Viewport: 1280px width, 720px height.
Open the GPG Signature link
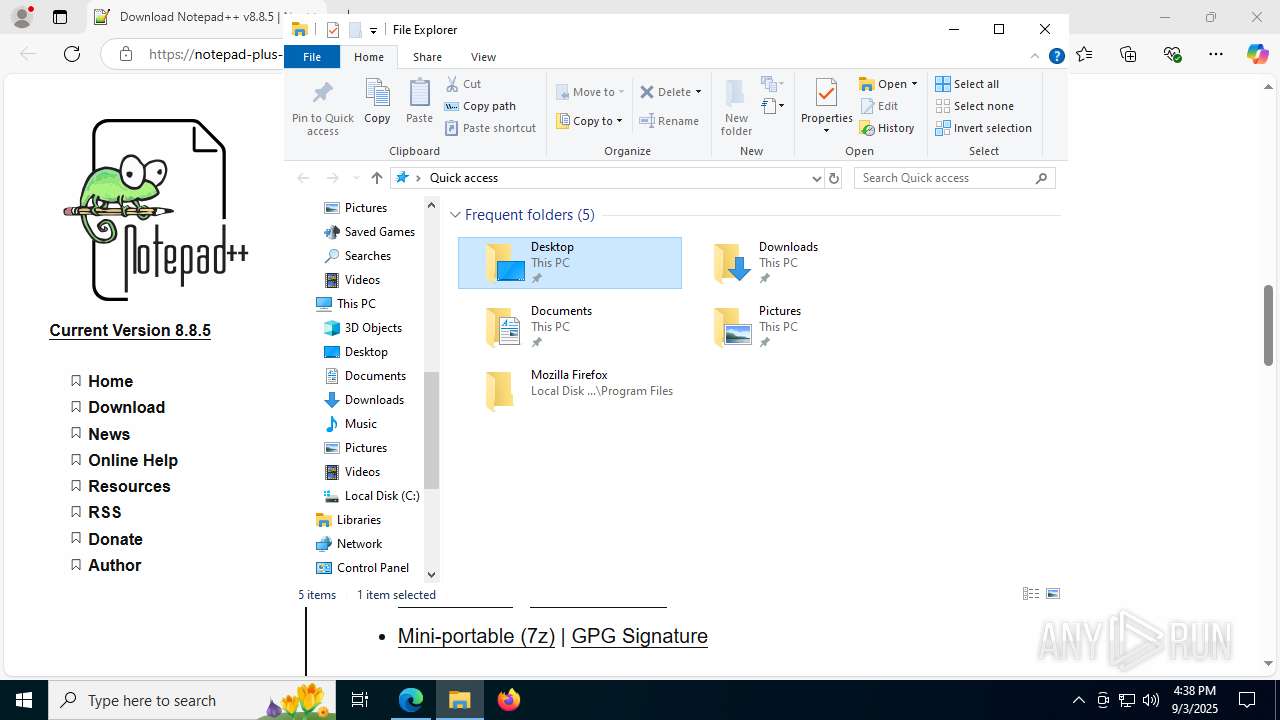pyautogui.click(x=639, y=636)
